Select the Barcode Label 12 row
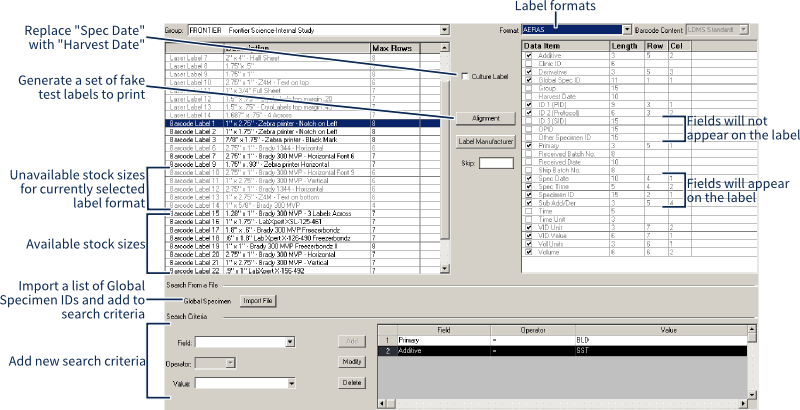 click(303, 189)
